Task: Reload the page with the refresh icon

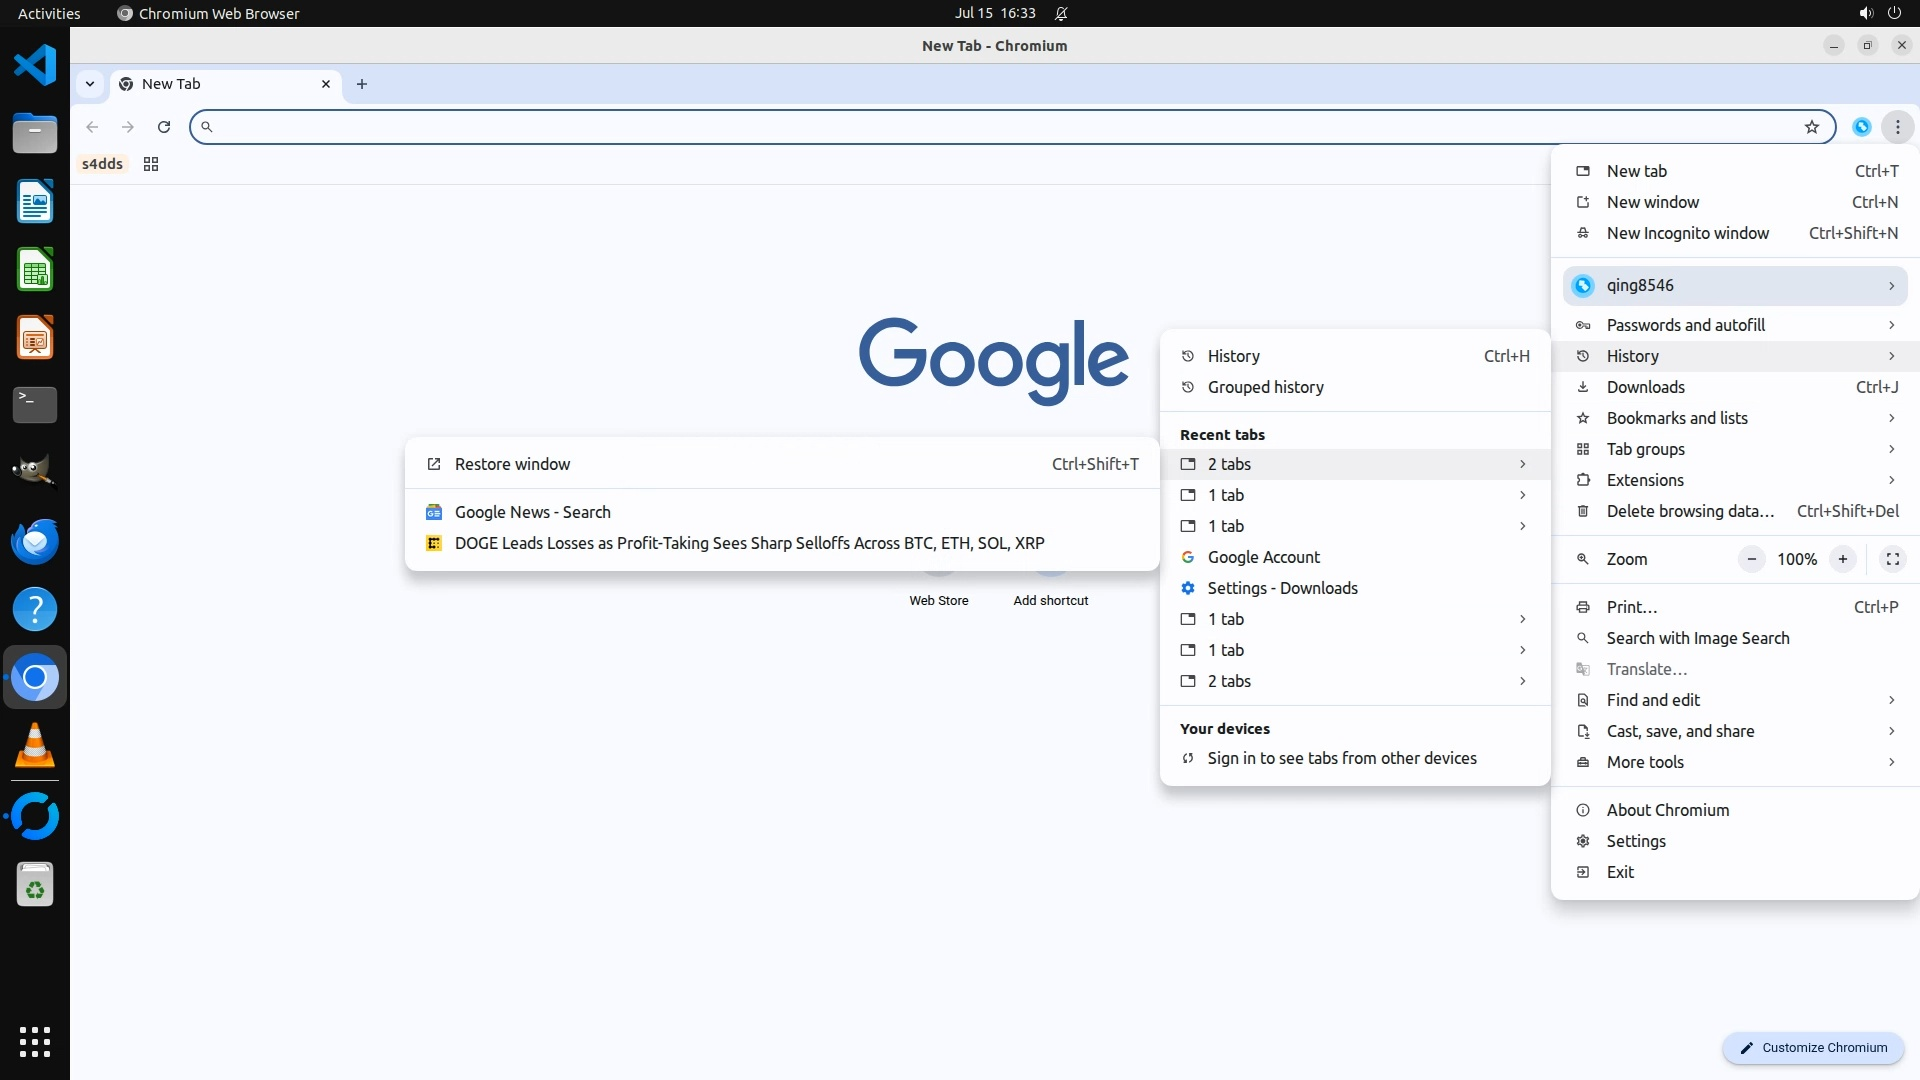Action: [x=164, y=127]
